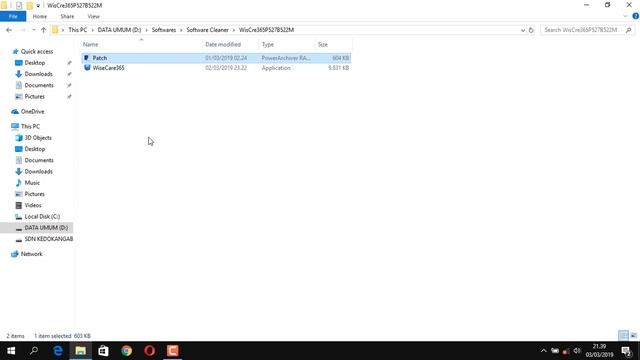This screenshot has height=360, width=640.
Task: Open Downloads under This PC
Action: (38, 171)
